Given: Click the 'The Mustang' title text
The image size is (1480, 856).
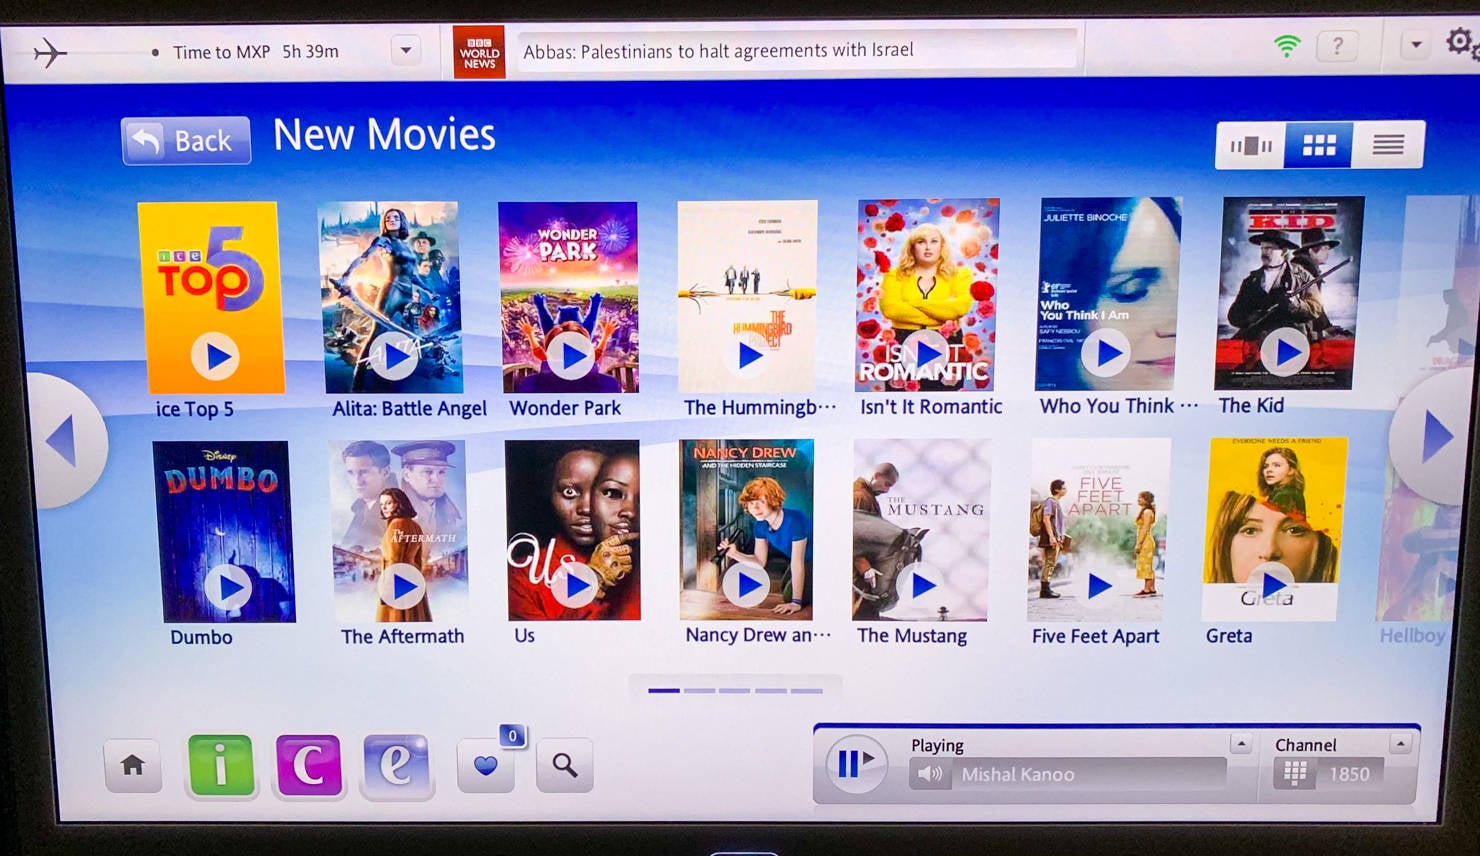Looking at the screenshot, I should [912, 636].
